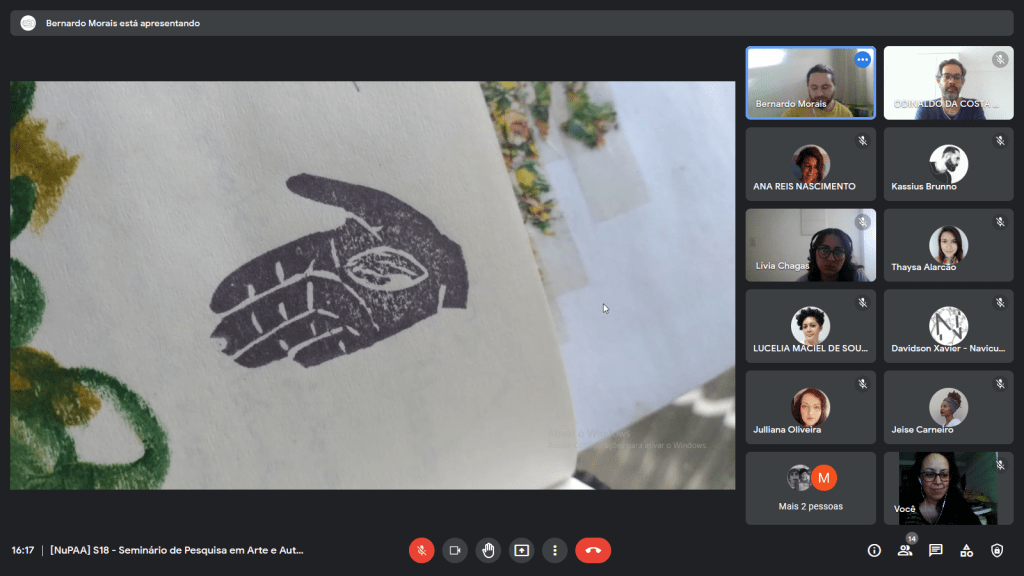Click the muted mic icon on Kassius Brunno
This screenshot has width=1024, height=576.
pos(999,141)
